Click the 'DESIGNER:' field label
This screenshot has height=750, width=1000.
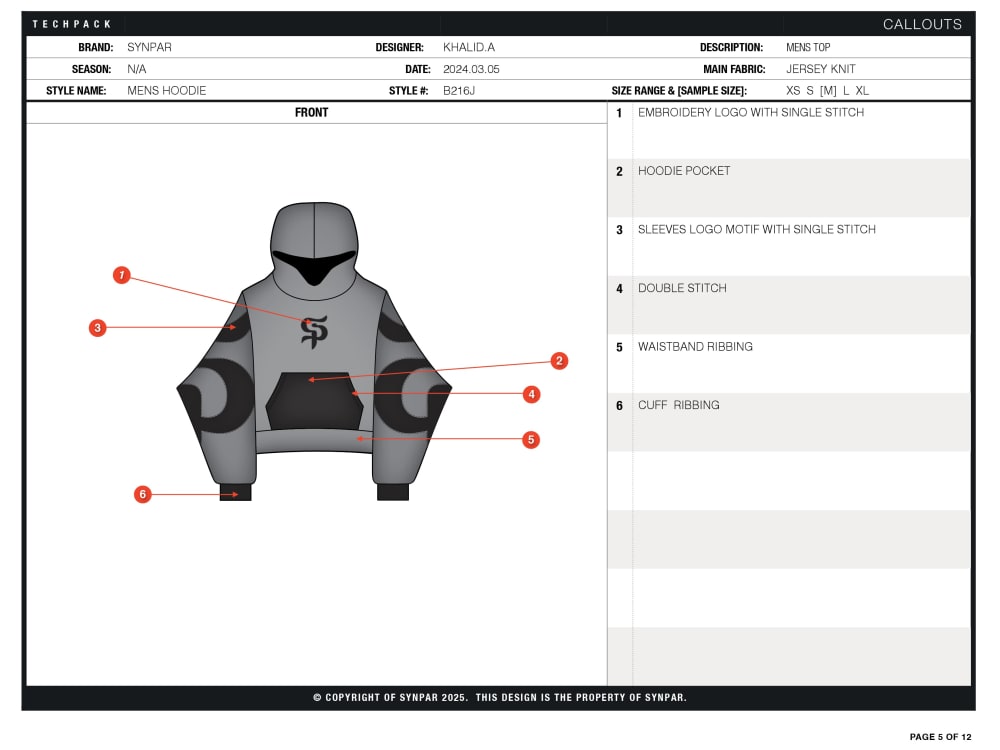click(x=399, y=47)
